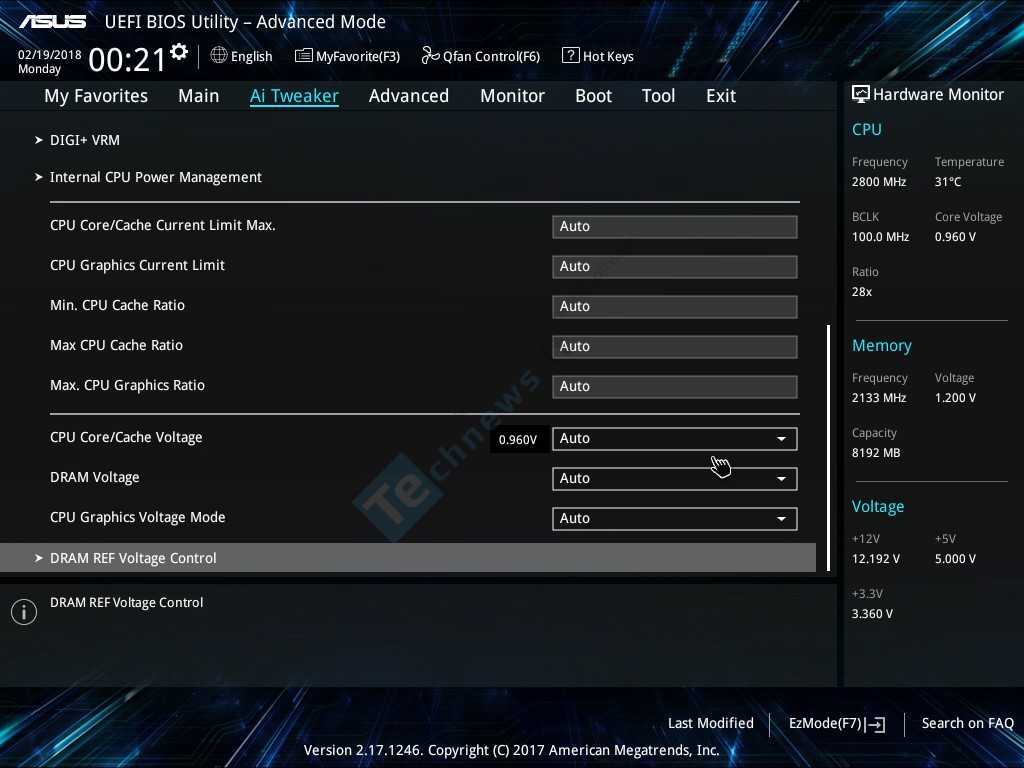Click the Hardware Monitor display icon
Screen dimensions: 1024x768
click(x=861, y=94)
